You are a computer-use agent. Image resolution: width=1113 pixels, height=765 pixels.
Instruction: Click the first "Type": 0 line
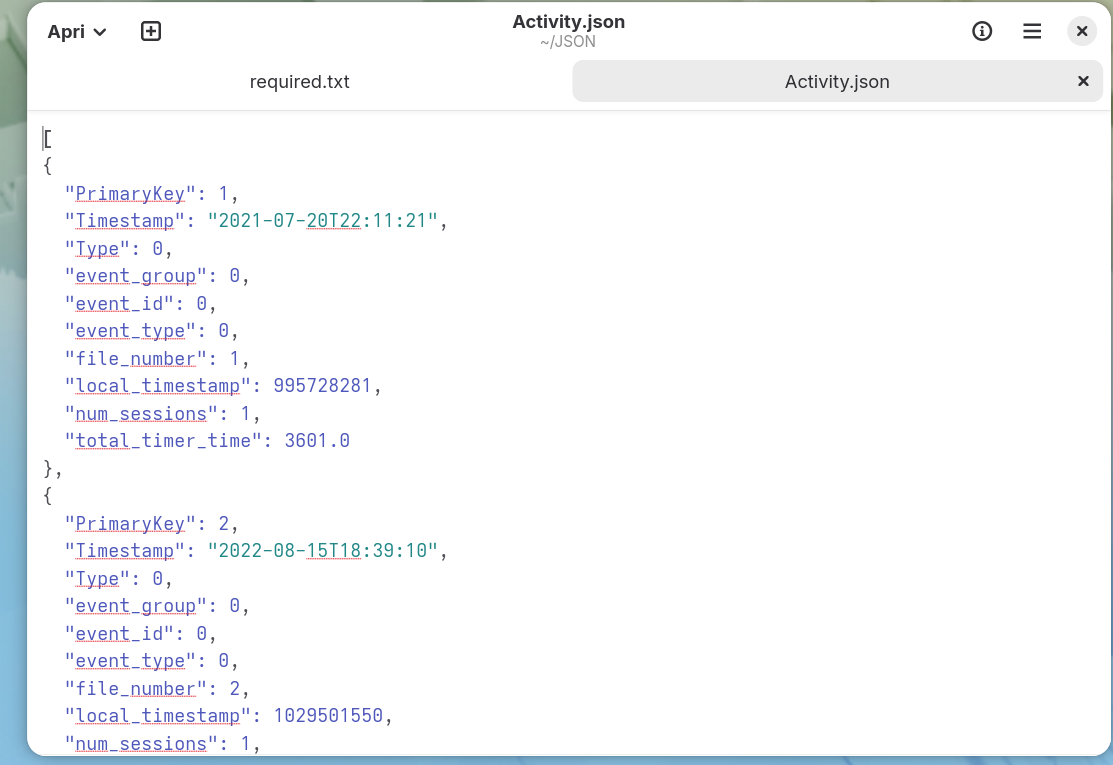[119, 248]
